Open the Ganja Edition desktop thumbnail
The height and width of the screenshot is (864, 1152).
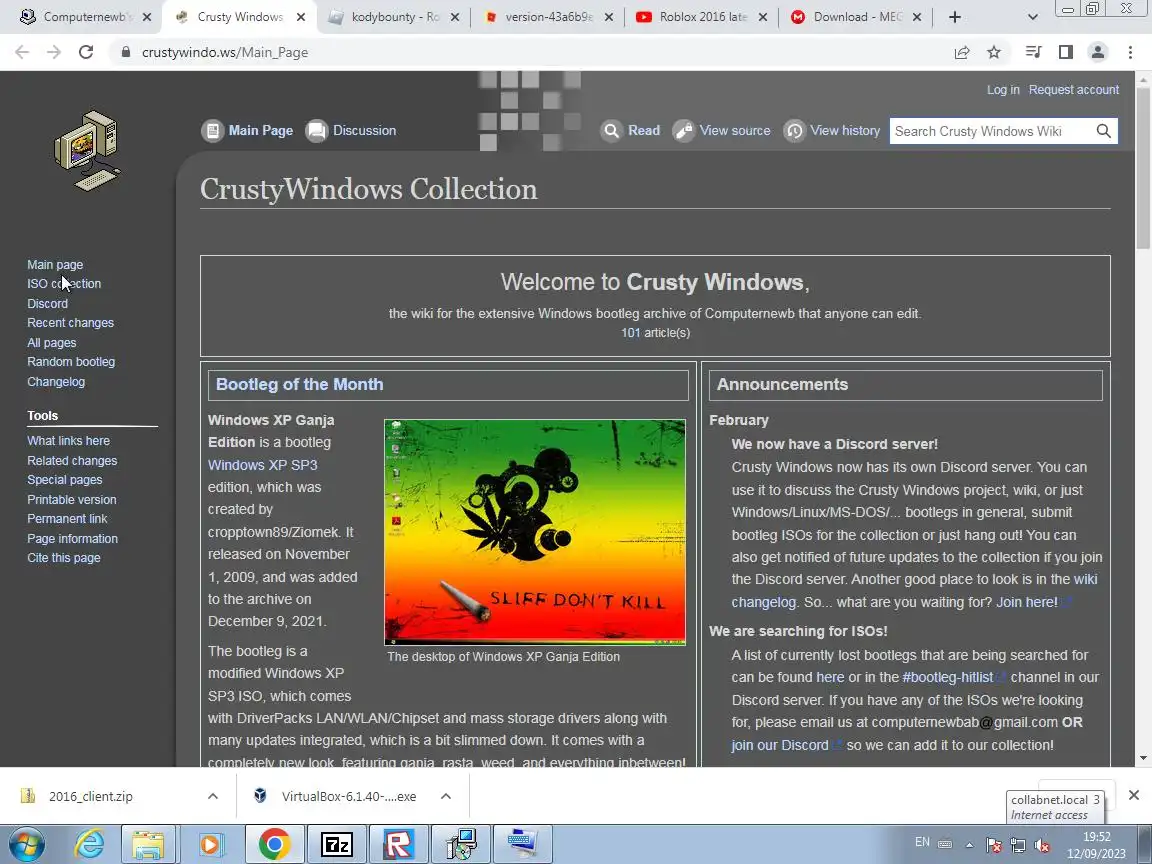[x=535, y=533]
